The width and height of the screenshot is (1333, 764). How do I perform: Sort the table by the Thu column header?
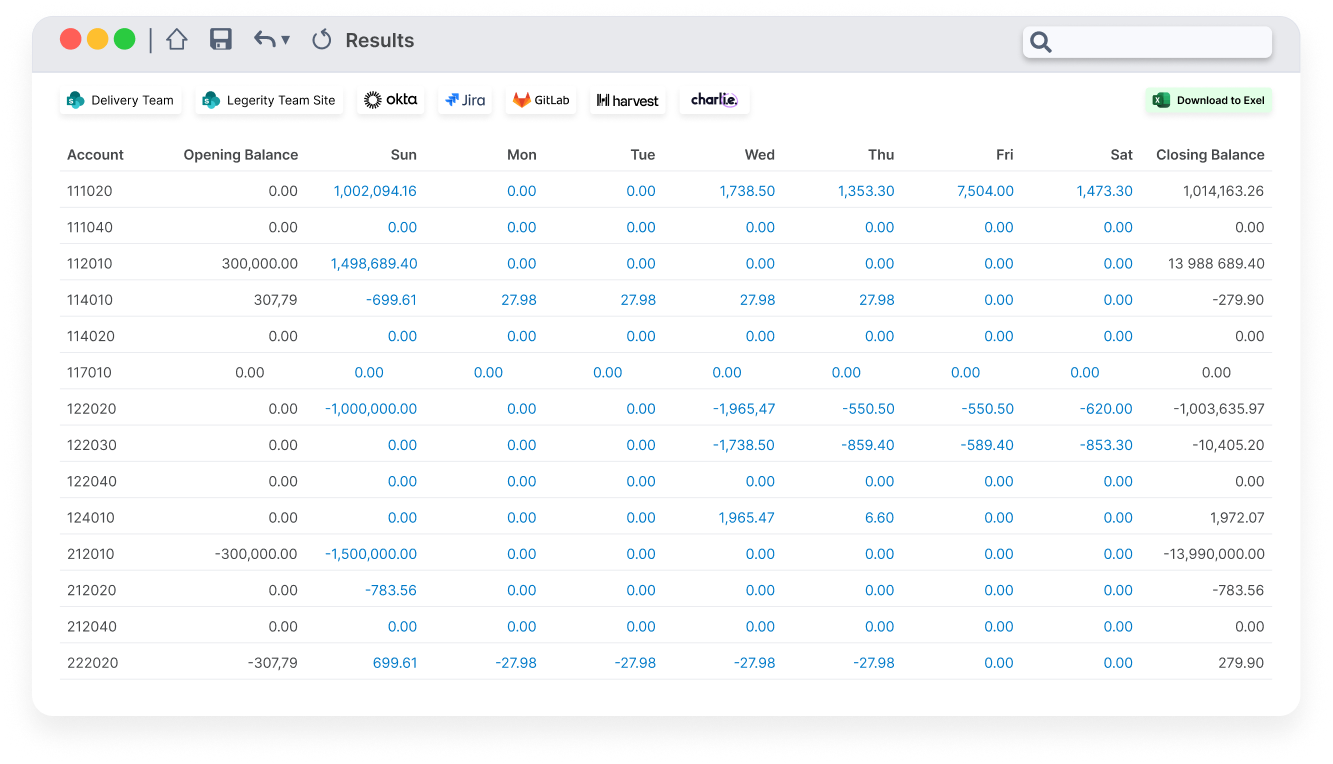881,154
